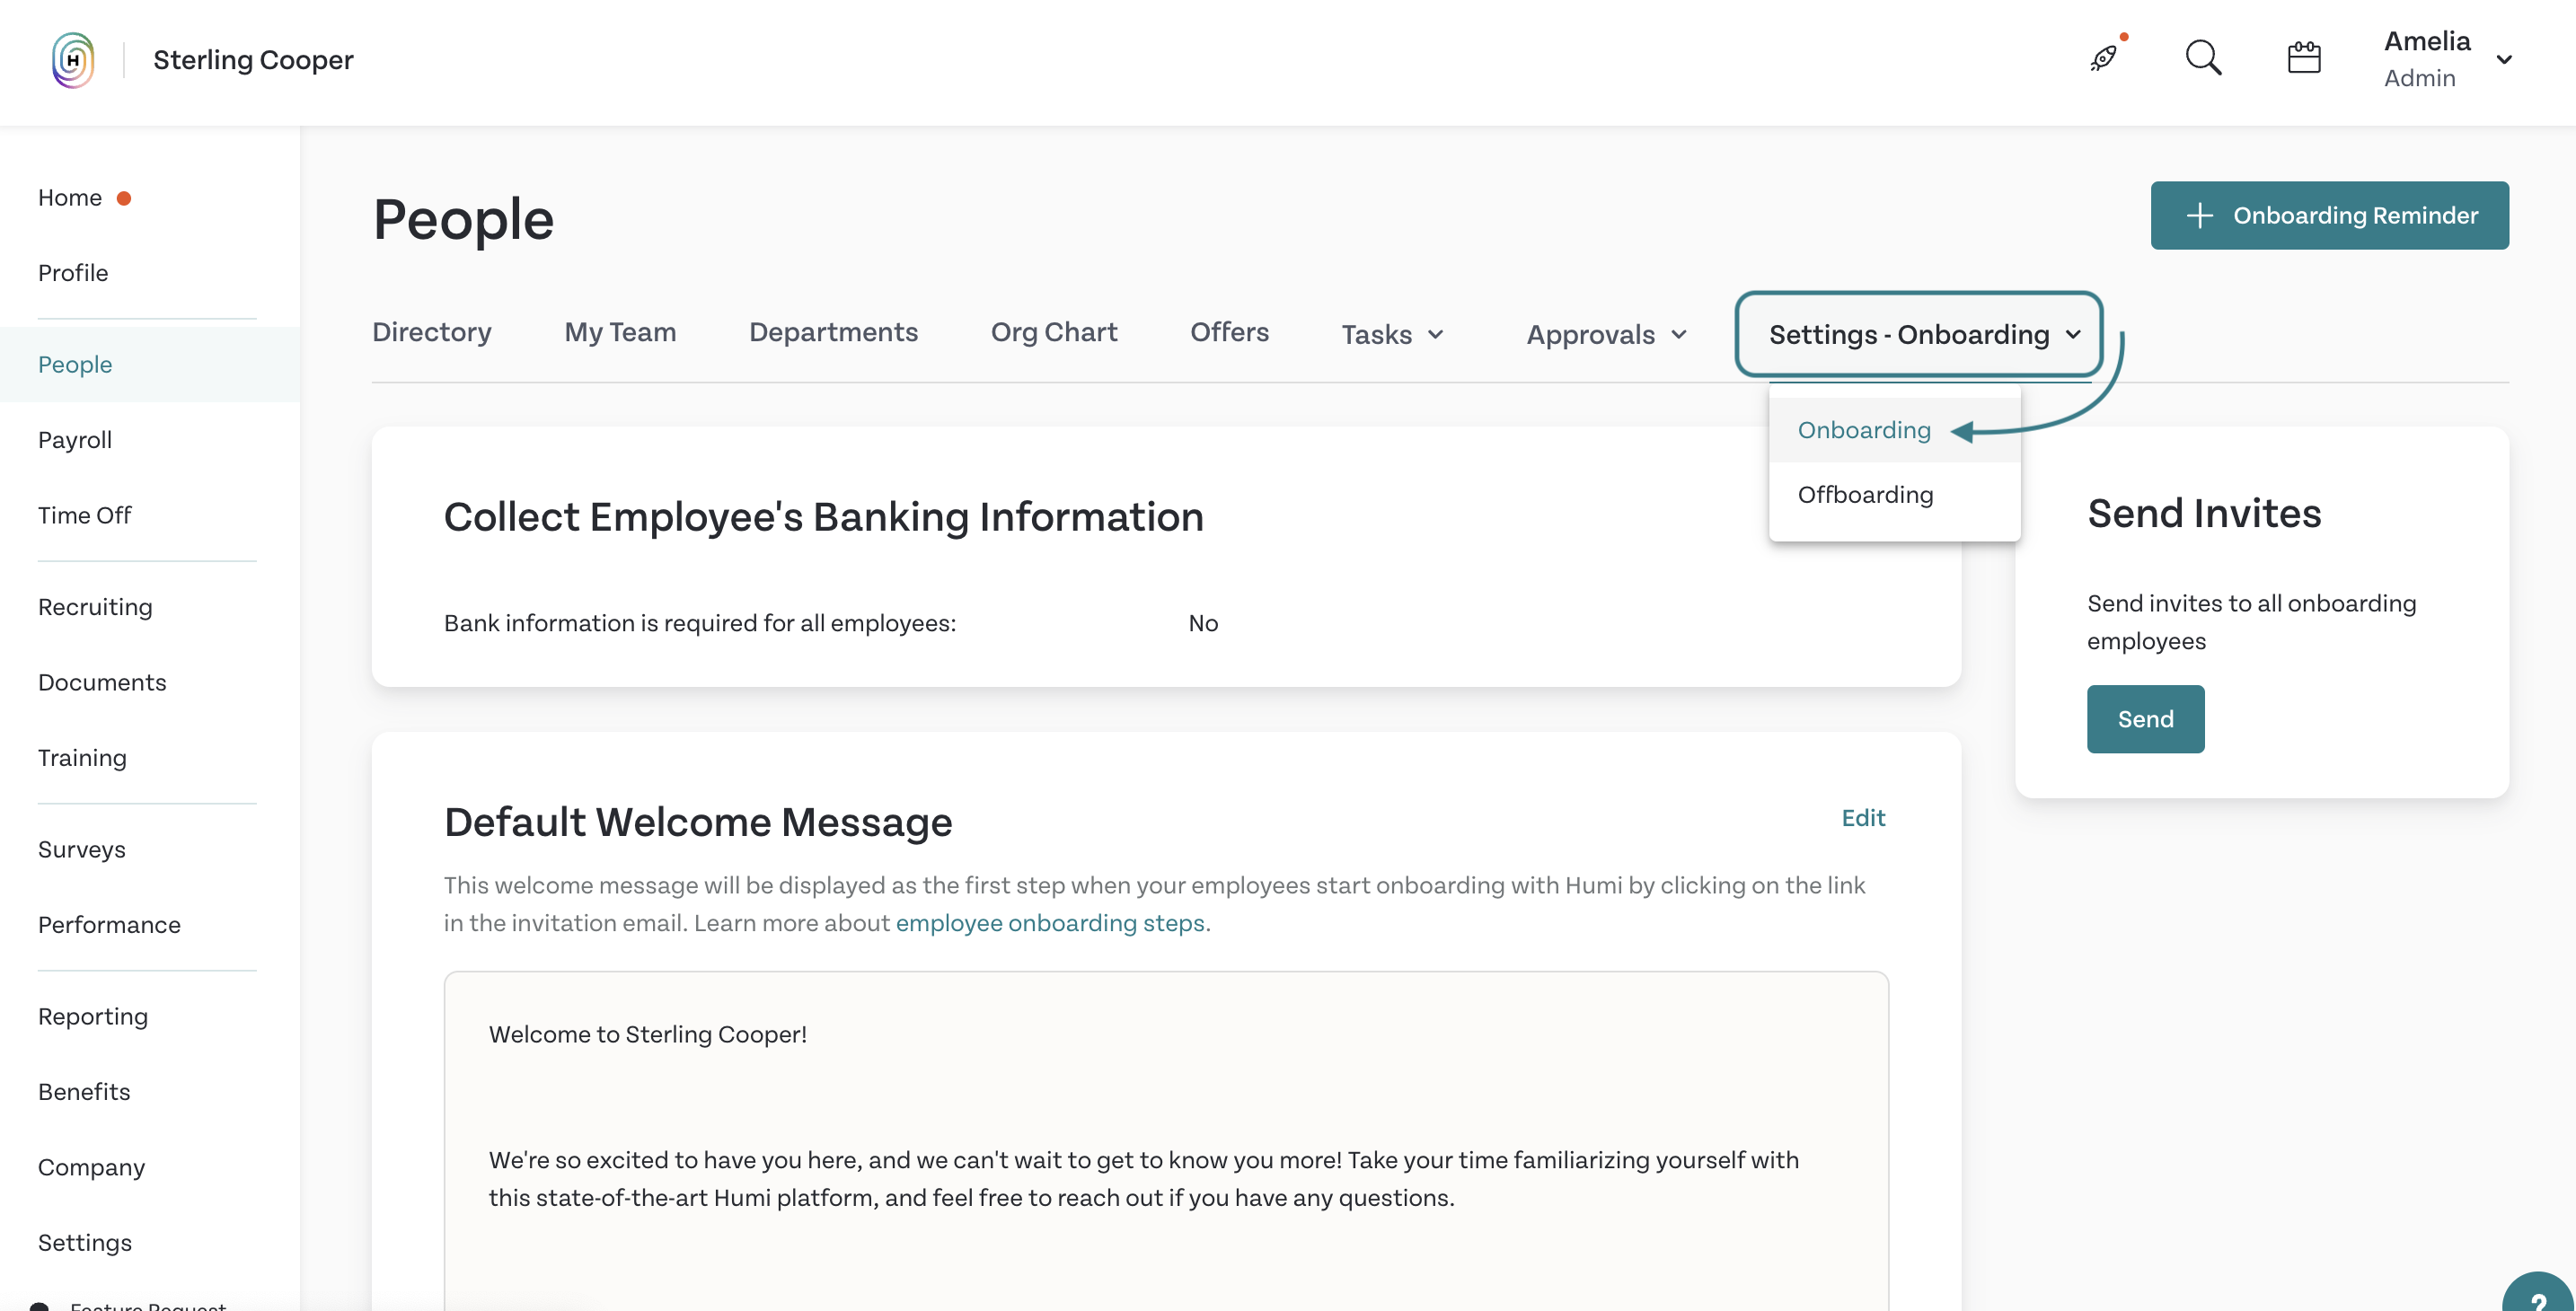Open the calendar icon in header
2576x1311 pixels.
pos(2304,58)
